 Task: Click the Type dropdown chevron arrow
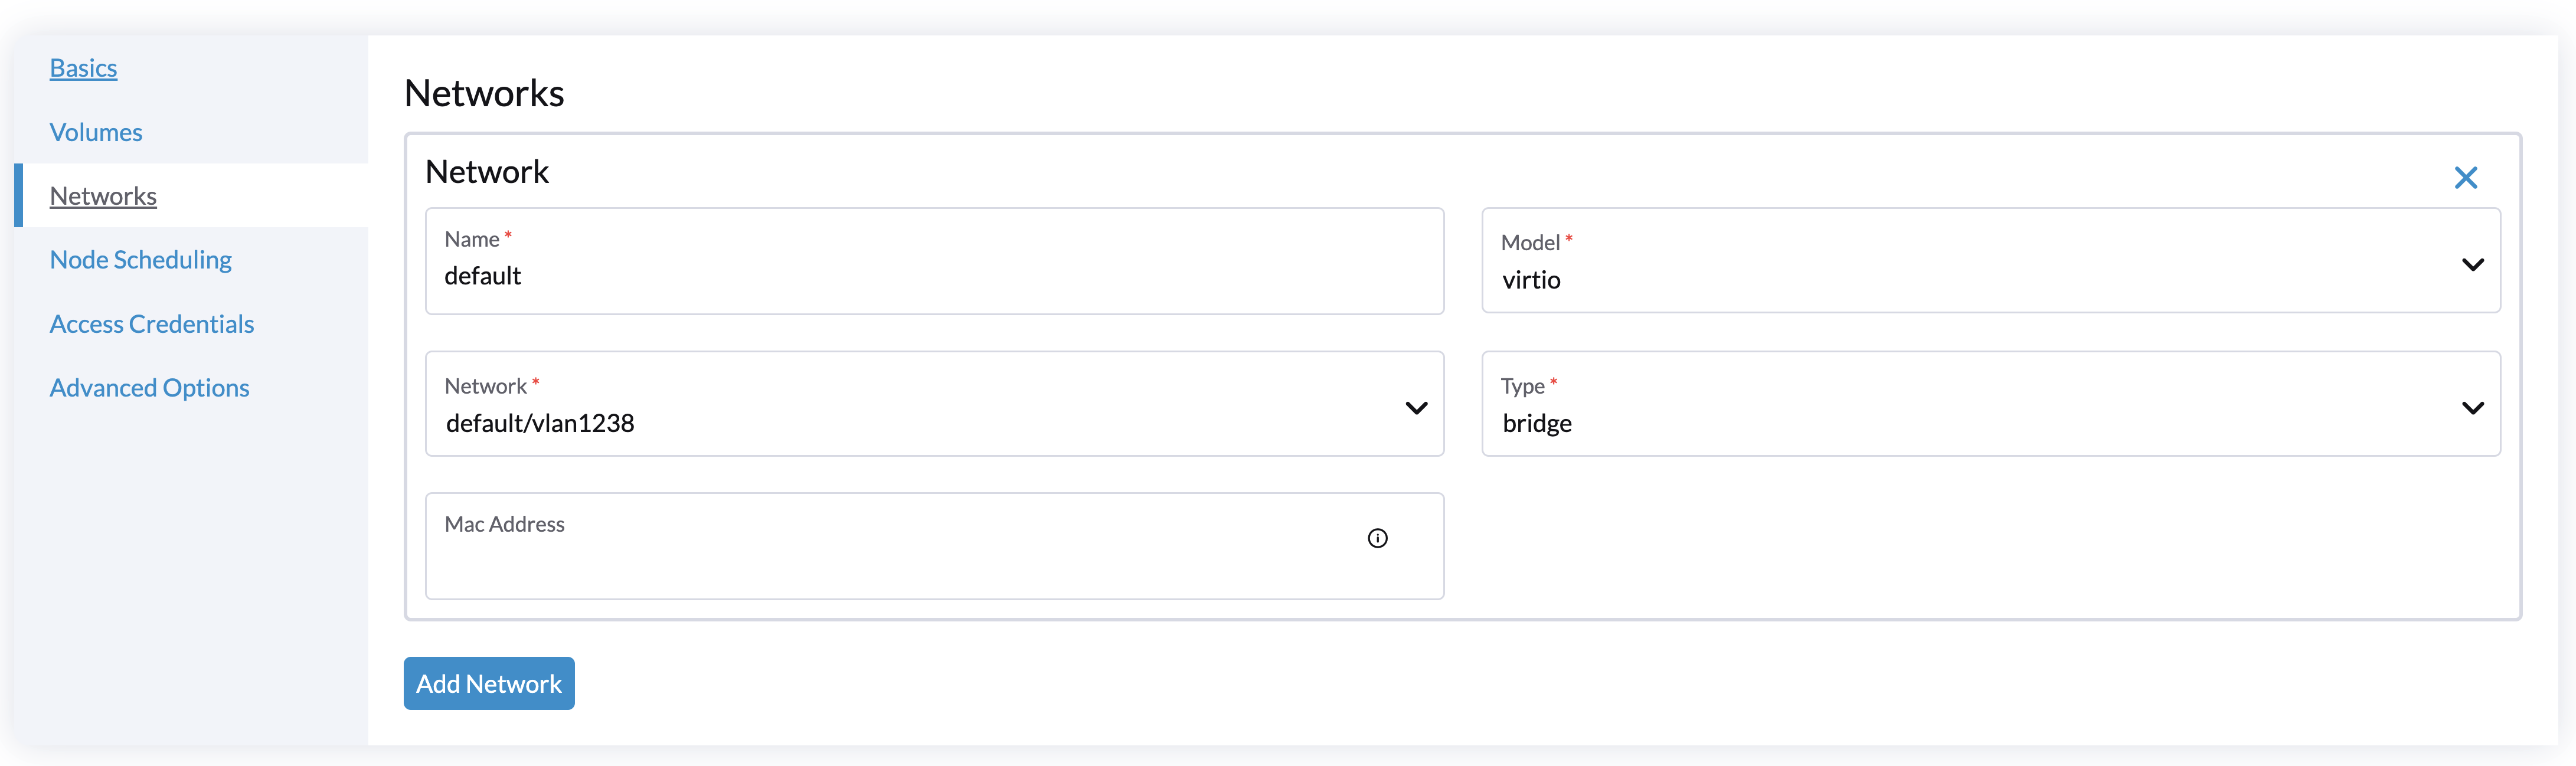point(2472,408)
